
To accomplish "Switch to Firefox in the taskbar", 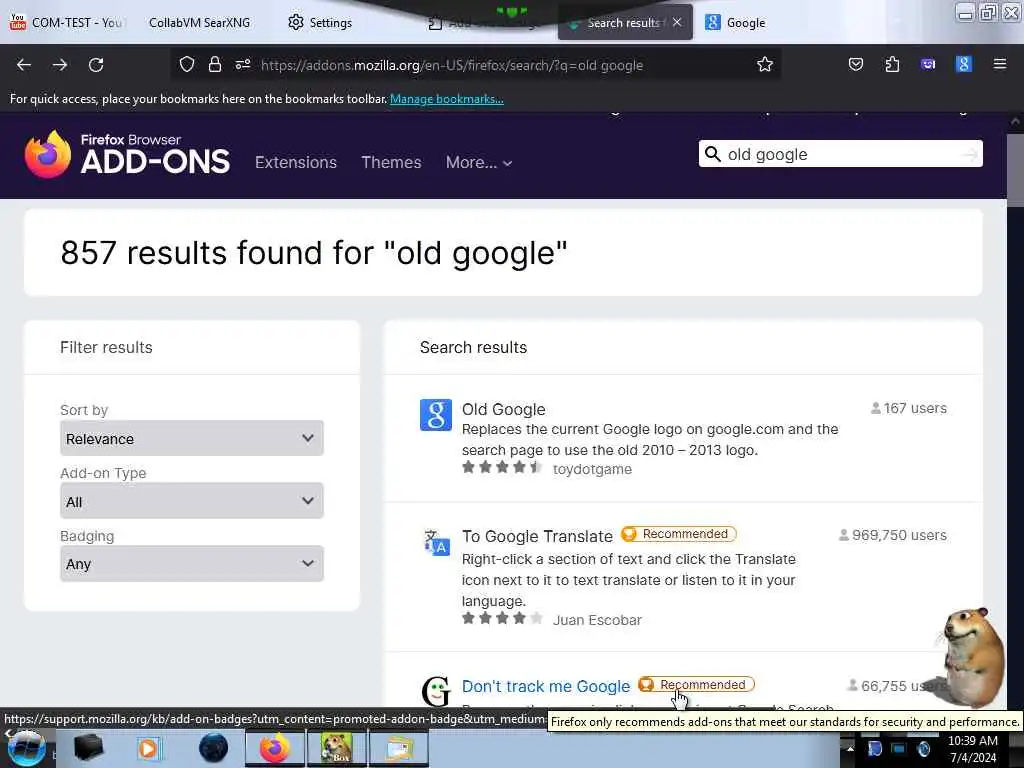I will [x=274, y=748].
